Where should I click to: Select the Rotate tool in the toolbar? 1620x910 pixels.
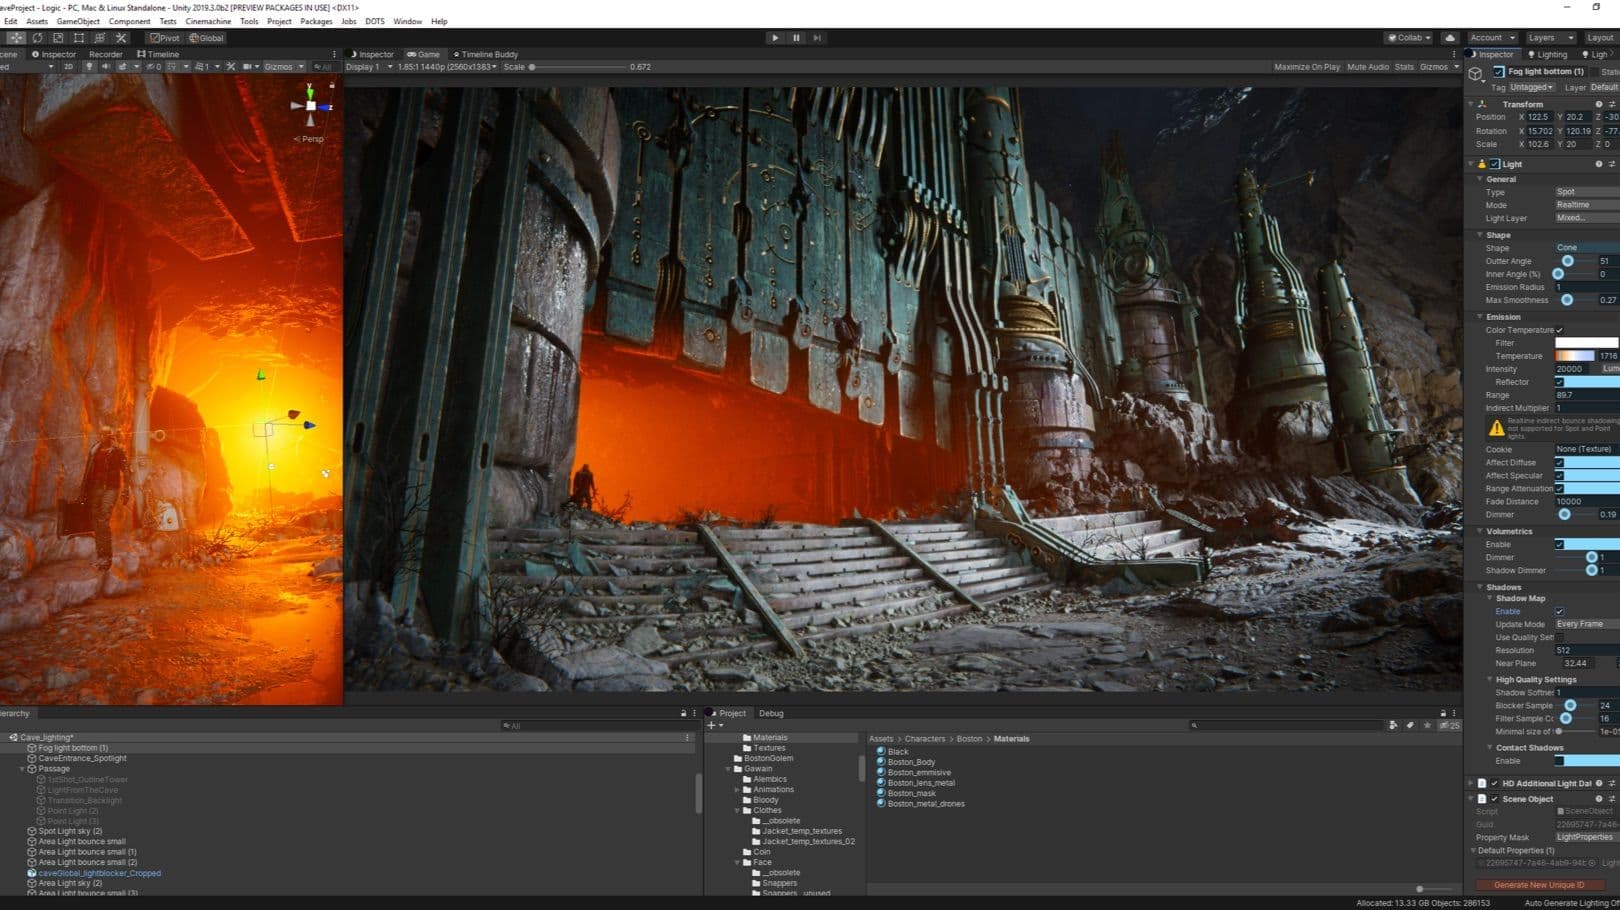coord(37,38)
